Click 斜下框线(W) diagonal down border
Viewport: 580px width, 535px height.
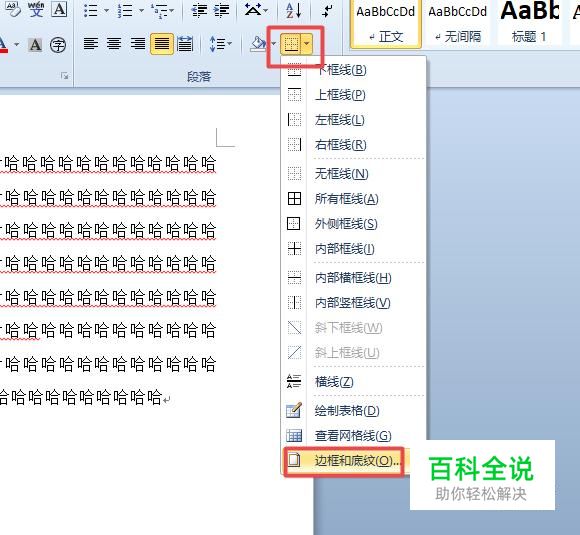tap(353, 327)
